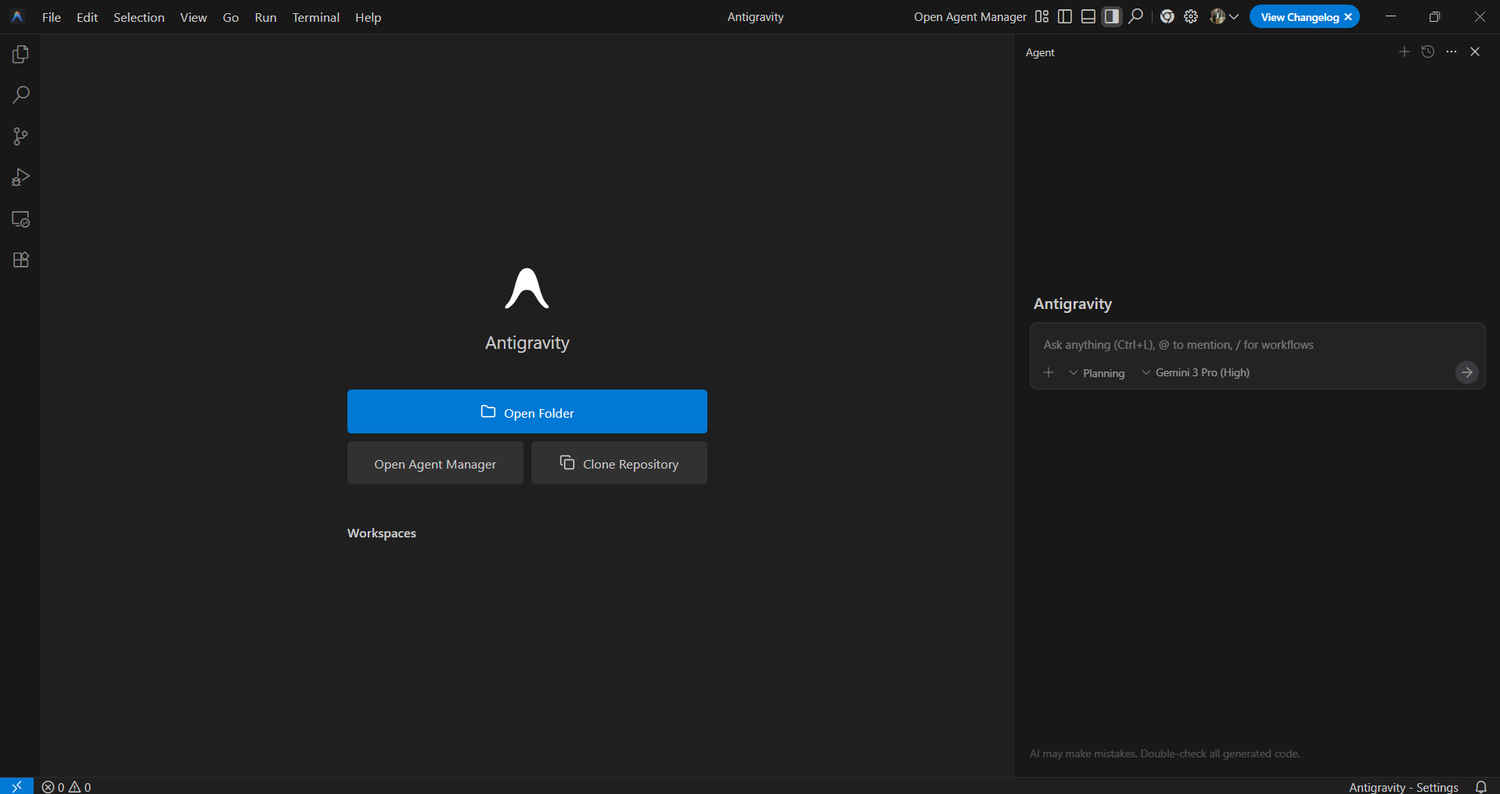Open settings via the gear icon
The image size is (1500, 794).
pos(1190,17)
